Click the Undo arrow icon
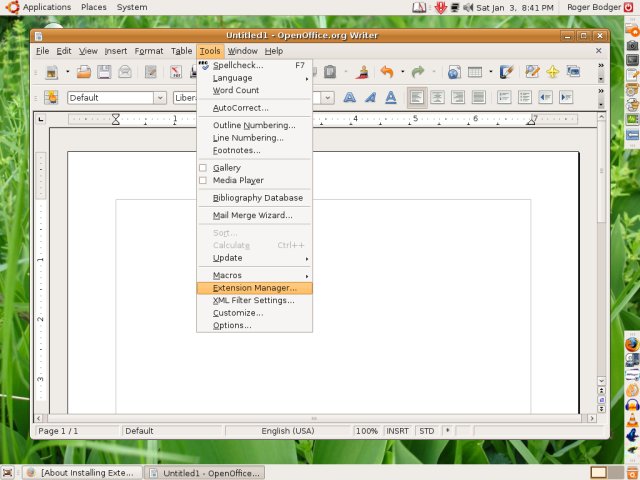Image resolution: width=640 pixels, height=480 pixels. pos(387,72)
